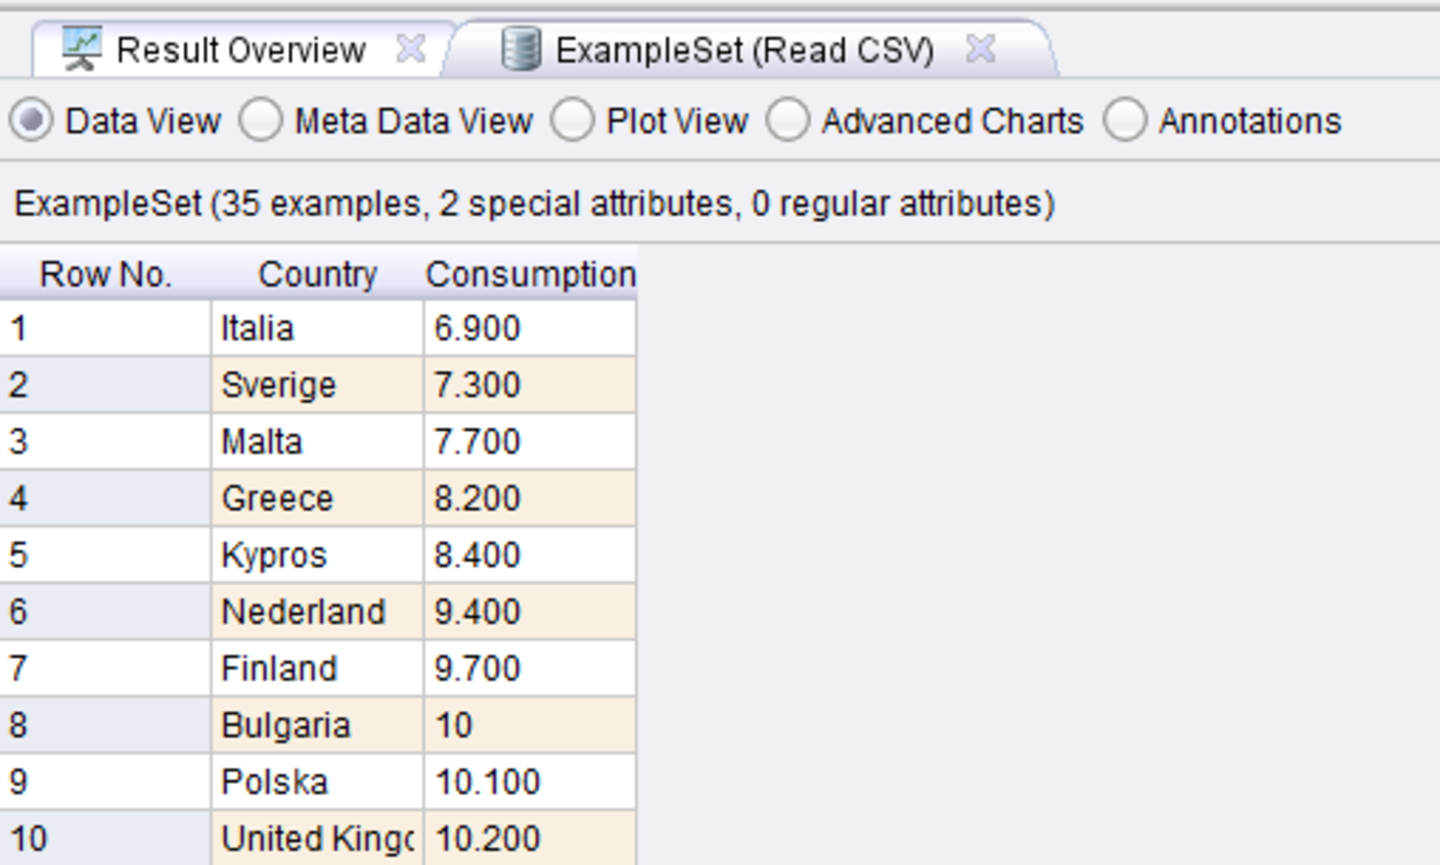The height and width of the screenshot is (865, 1440).
Task: Select the Data View radio button
Action: [32, 121]
